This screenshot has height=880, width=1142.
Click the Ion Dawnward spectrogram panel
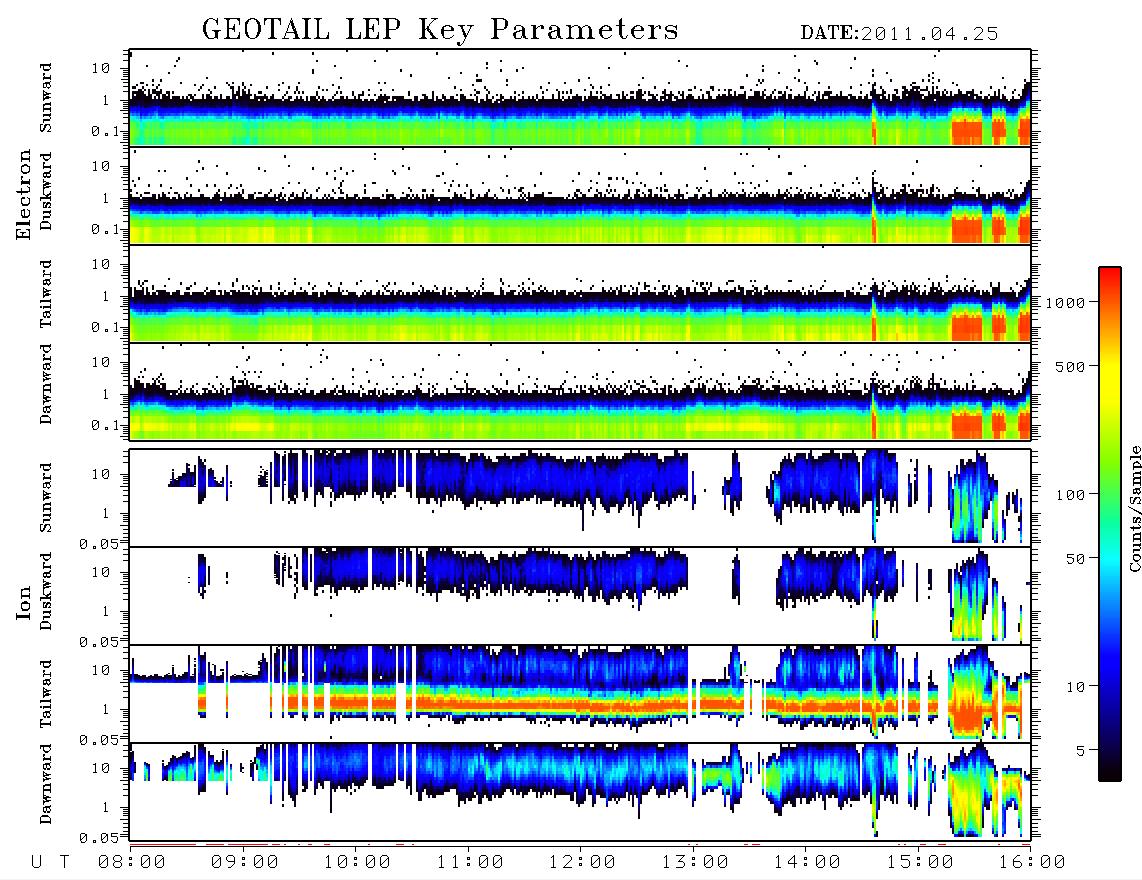click(580, 792)
